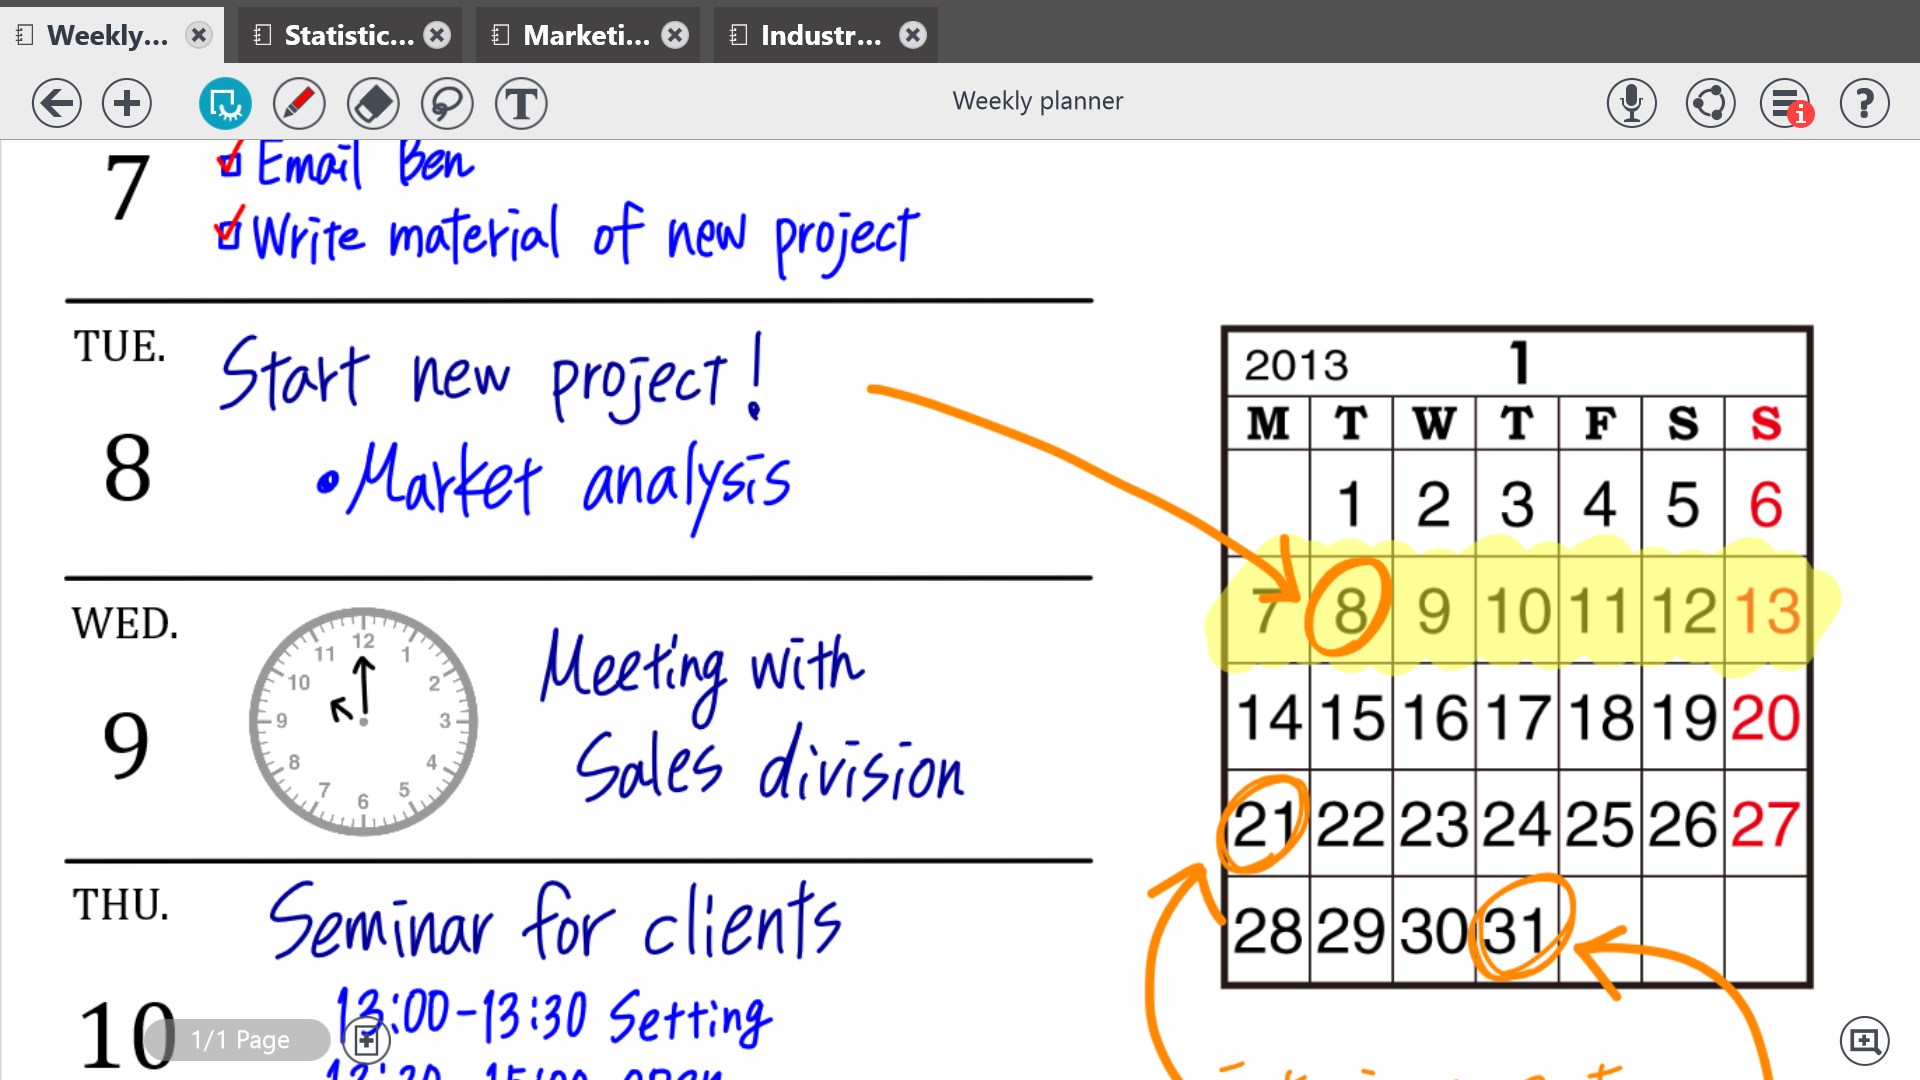Select the selection/pan mode tool

pyautogui.click(x=225, y=103)
